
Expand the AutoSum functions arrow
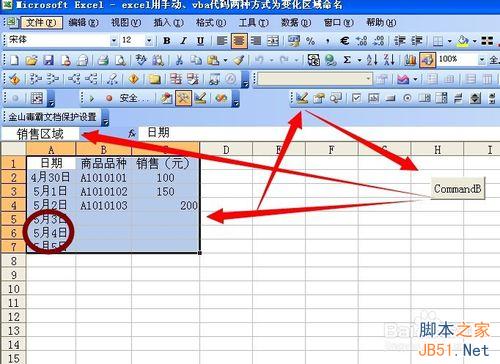coord(359,60)
